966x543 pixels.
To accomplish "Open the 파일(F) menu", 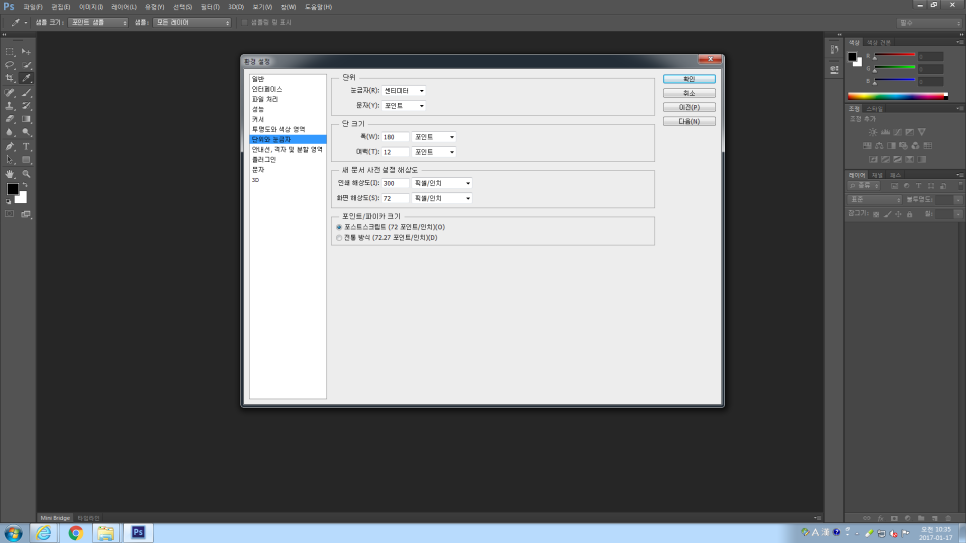I will [x=33, y=7].
